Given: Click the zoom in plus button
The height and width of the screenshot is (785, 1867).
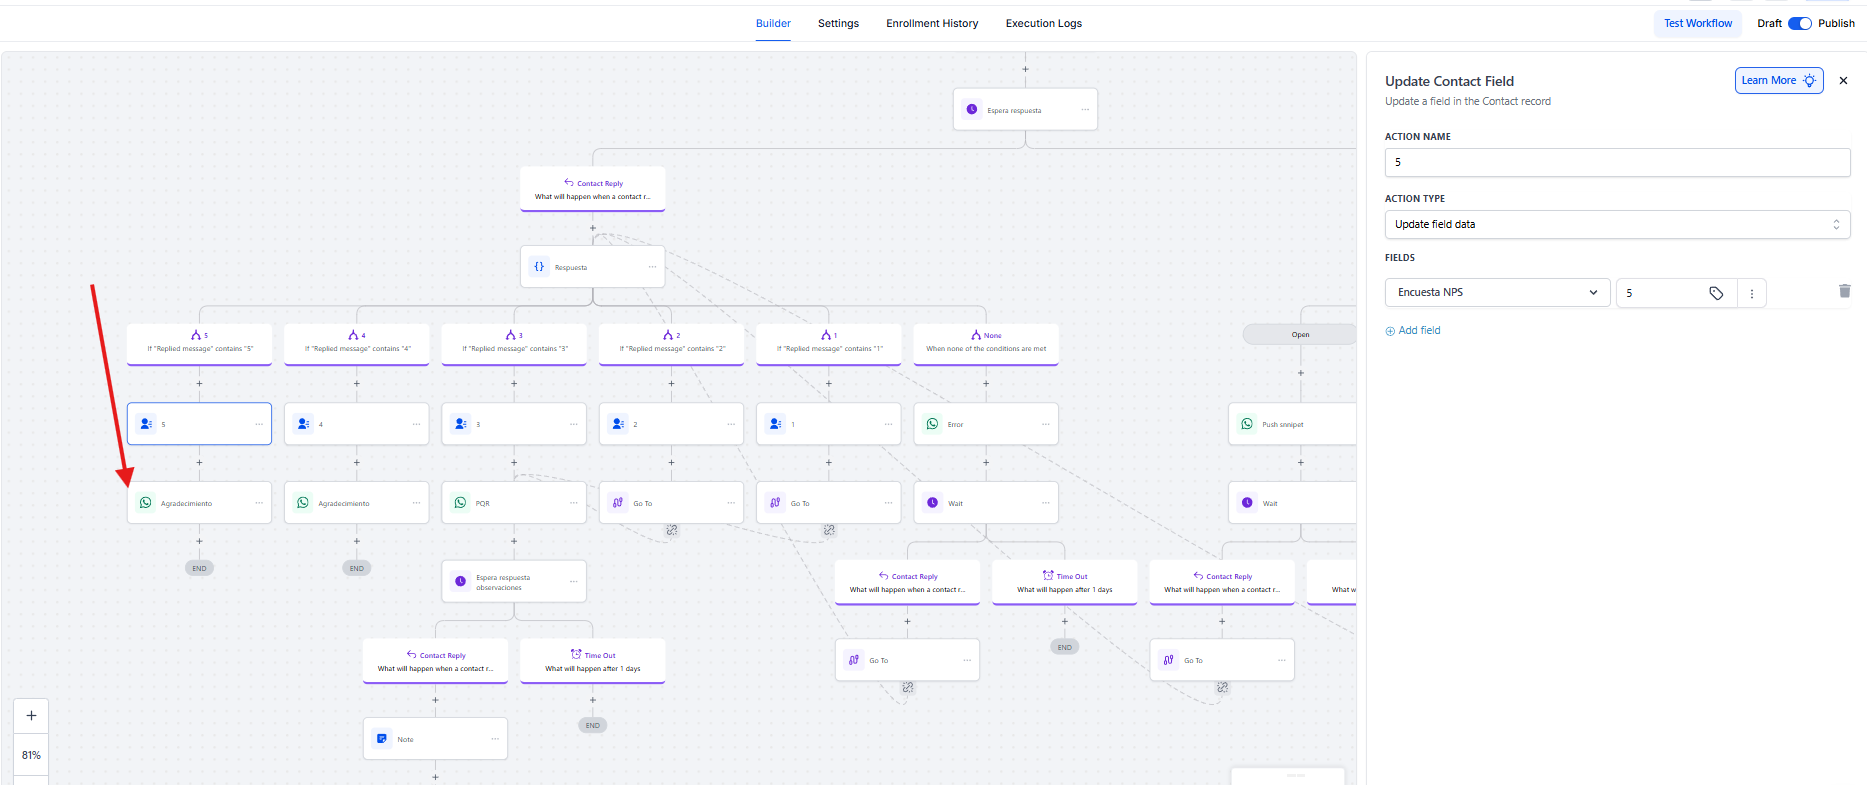Looking at the screenshot, I should click(x=31, y=716).
